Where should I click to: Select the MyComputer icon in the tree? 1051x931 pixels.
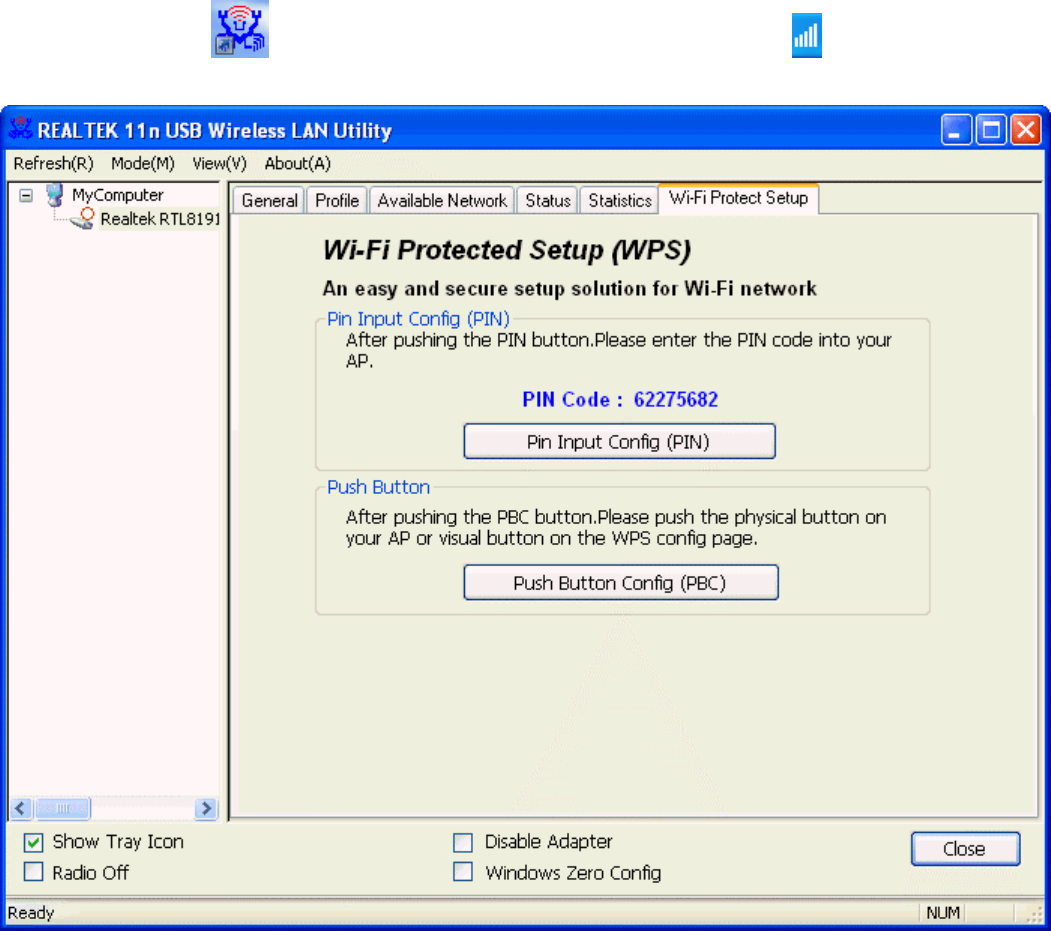pos(55,195)
